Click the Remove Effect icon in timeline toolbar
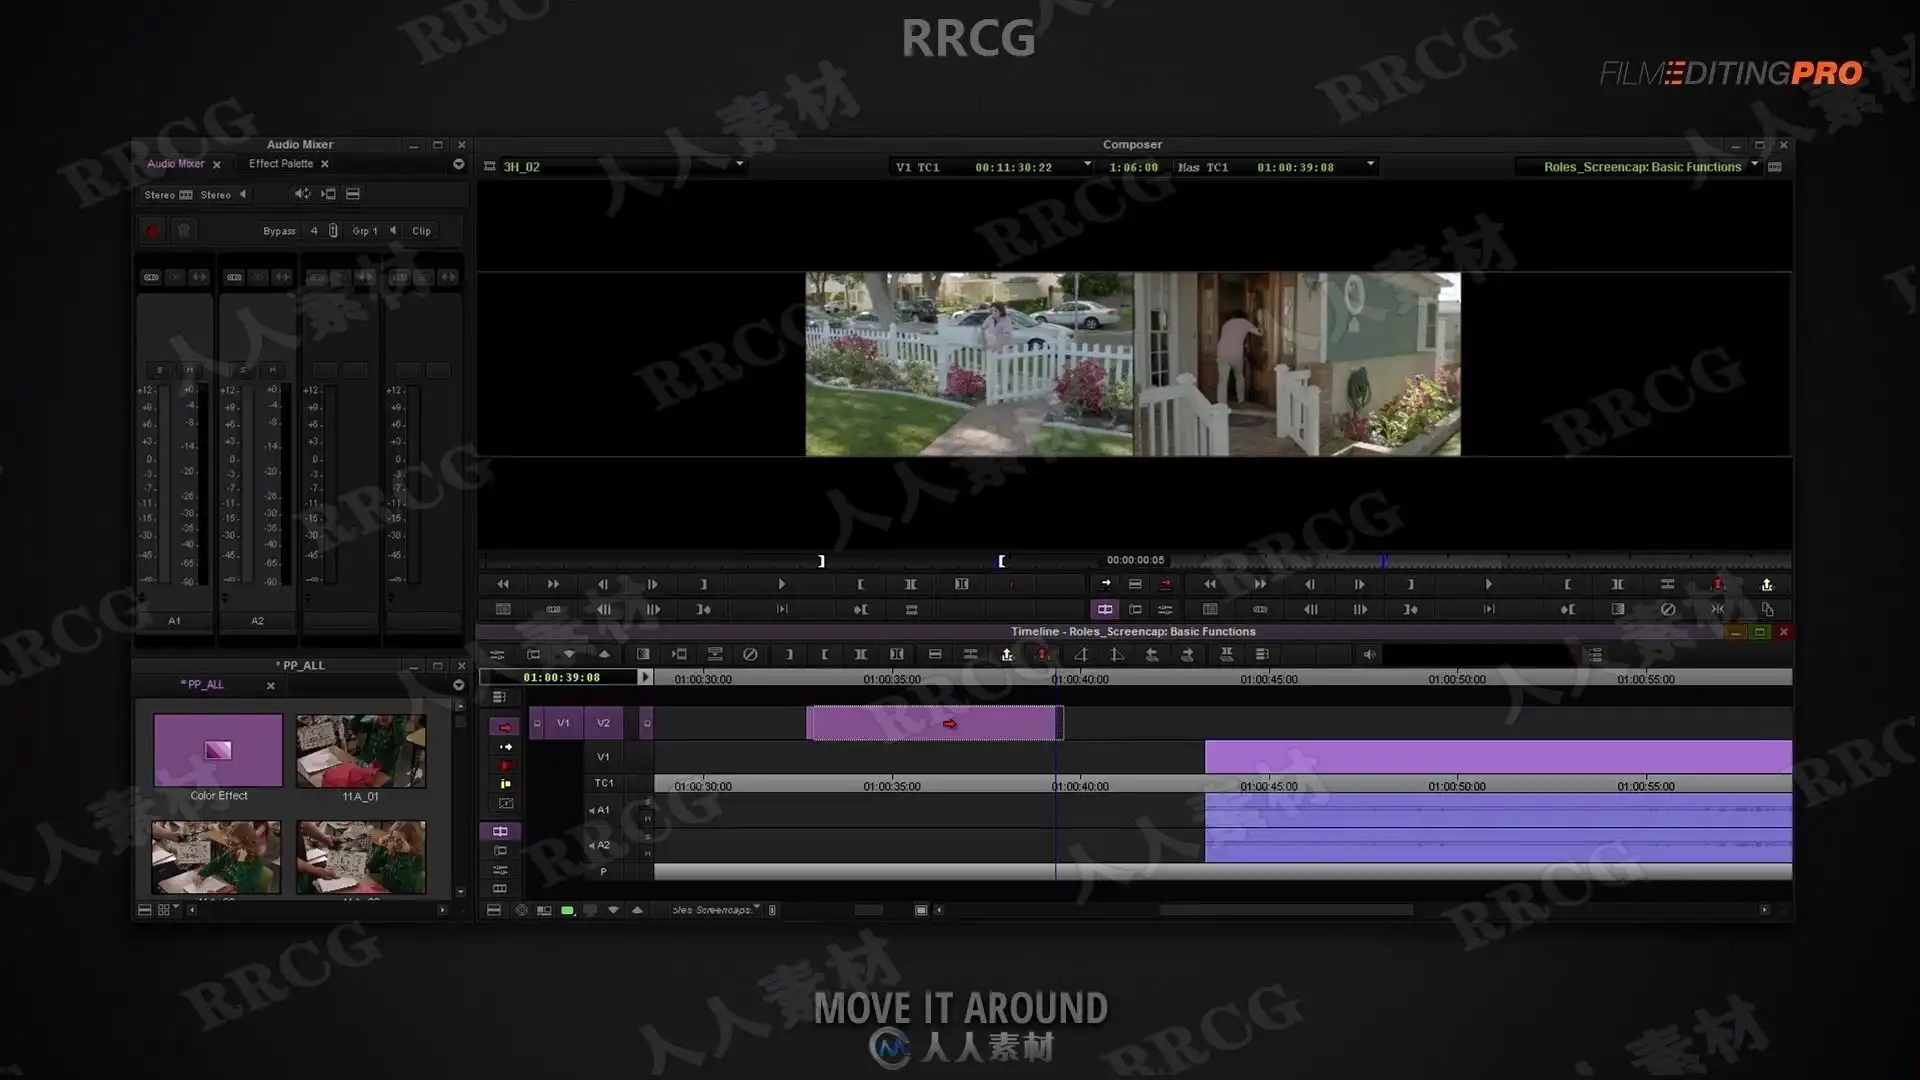The image size is (1920, 1080). (x=750, y=655)
